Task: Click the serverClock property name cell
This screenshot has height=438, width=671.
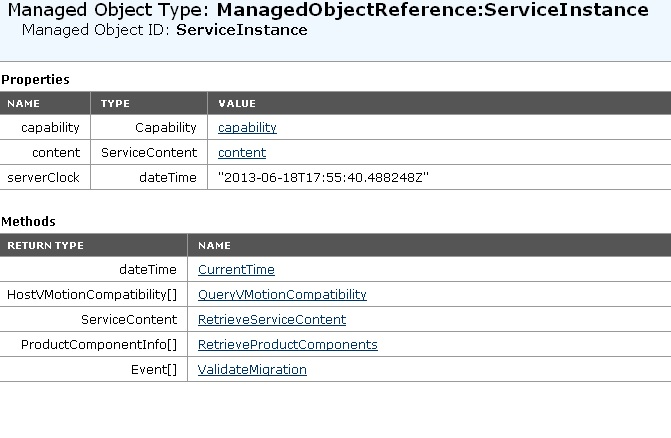Action: 43,178
